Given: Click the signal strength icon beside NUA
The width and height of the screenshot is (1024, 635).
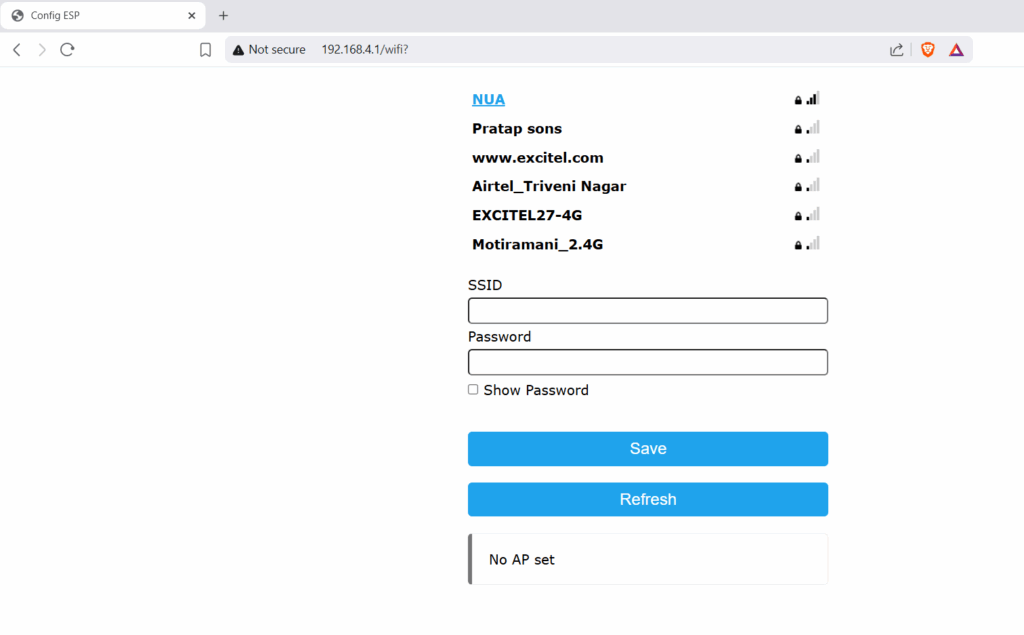Looking at the screenshot, I should tap(812, 98).
